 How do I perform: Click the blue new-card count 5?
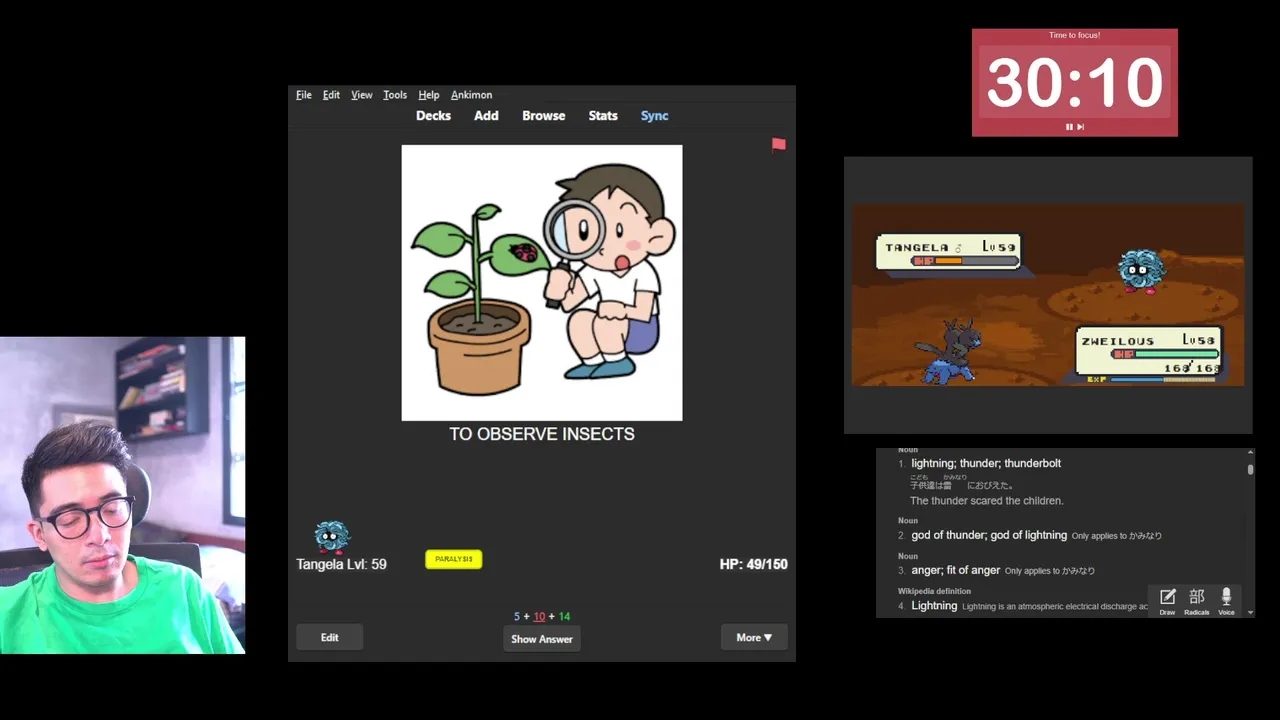(517, 616)
